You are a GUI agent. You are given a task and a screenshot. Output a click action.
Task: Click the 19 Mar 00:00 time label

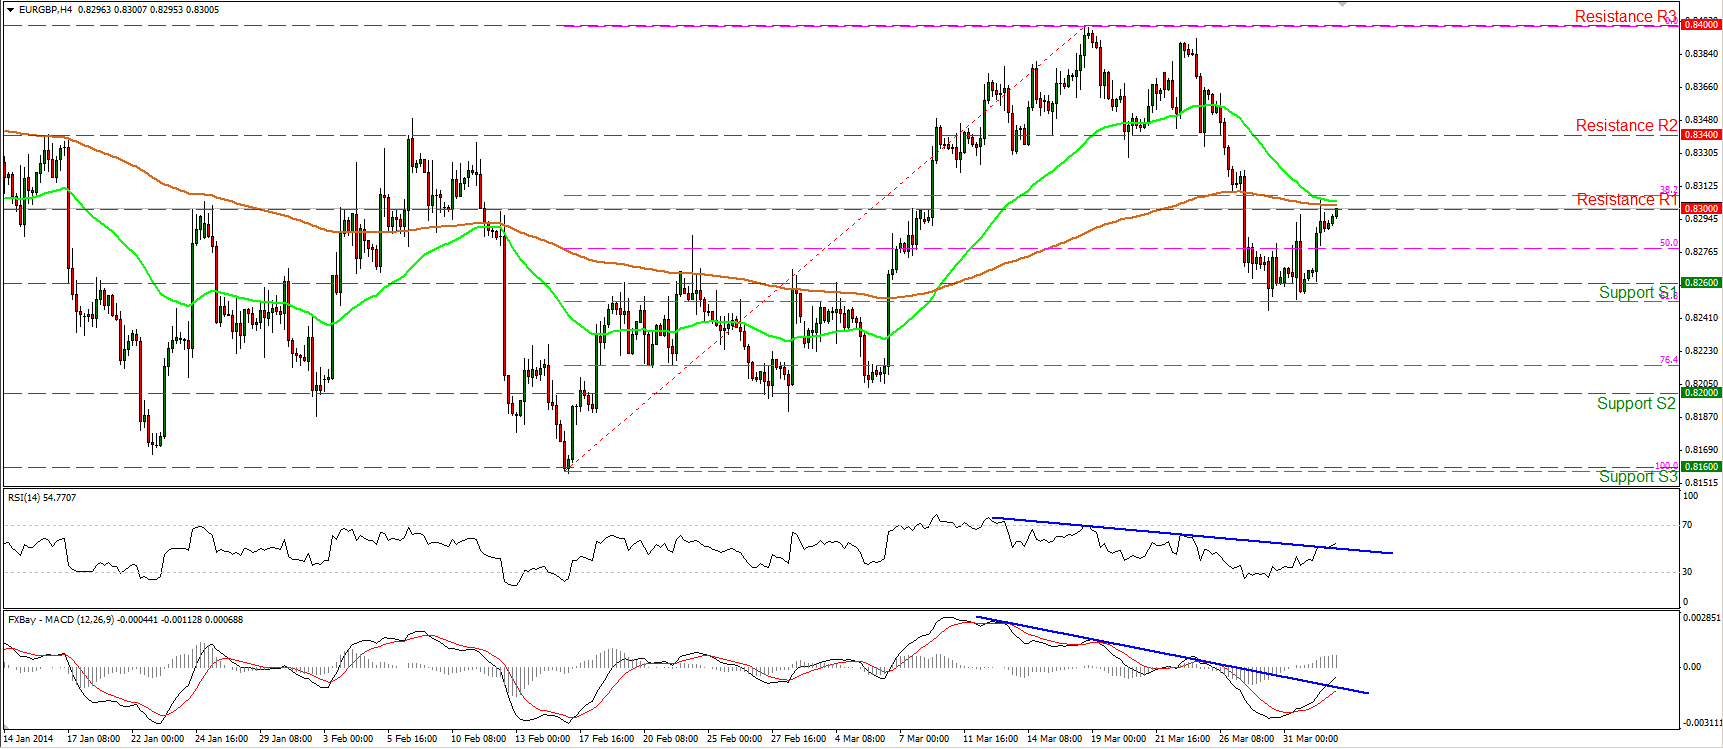[x=1119, y=739]
